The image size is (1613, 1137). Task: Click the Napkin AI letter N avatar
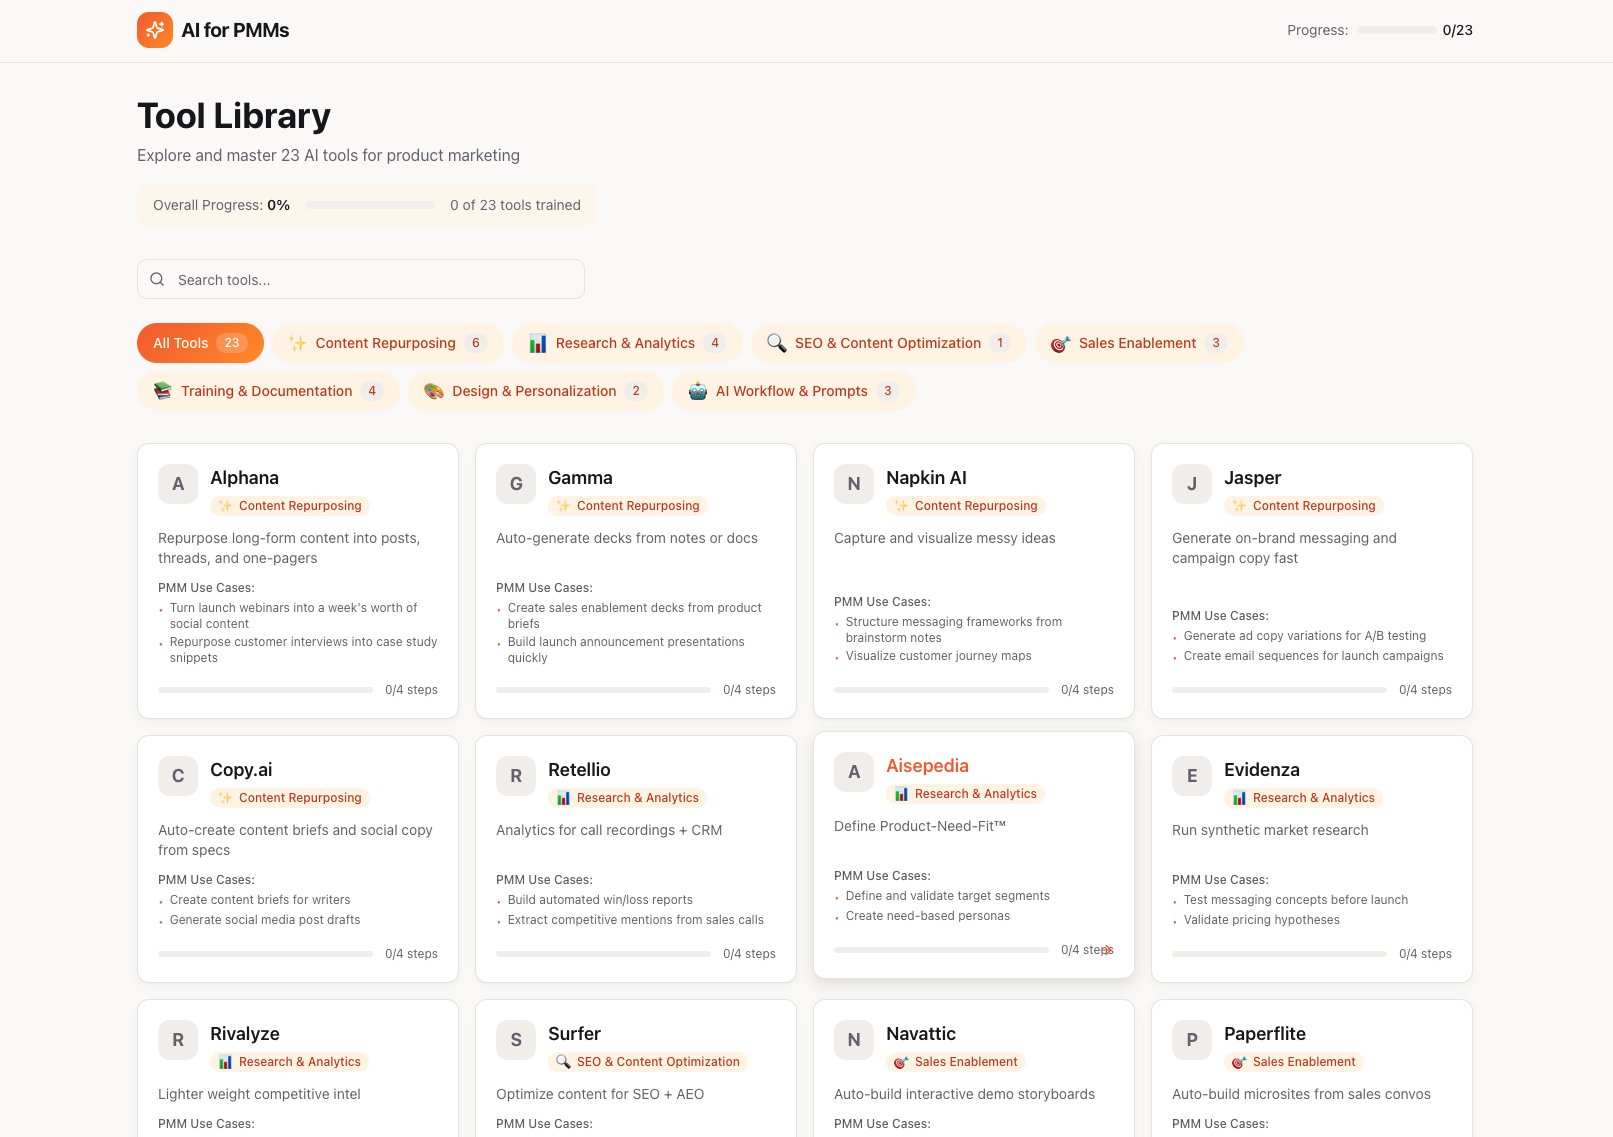point(854,484)
